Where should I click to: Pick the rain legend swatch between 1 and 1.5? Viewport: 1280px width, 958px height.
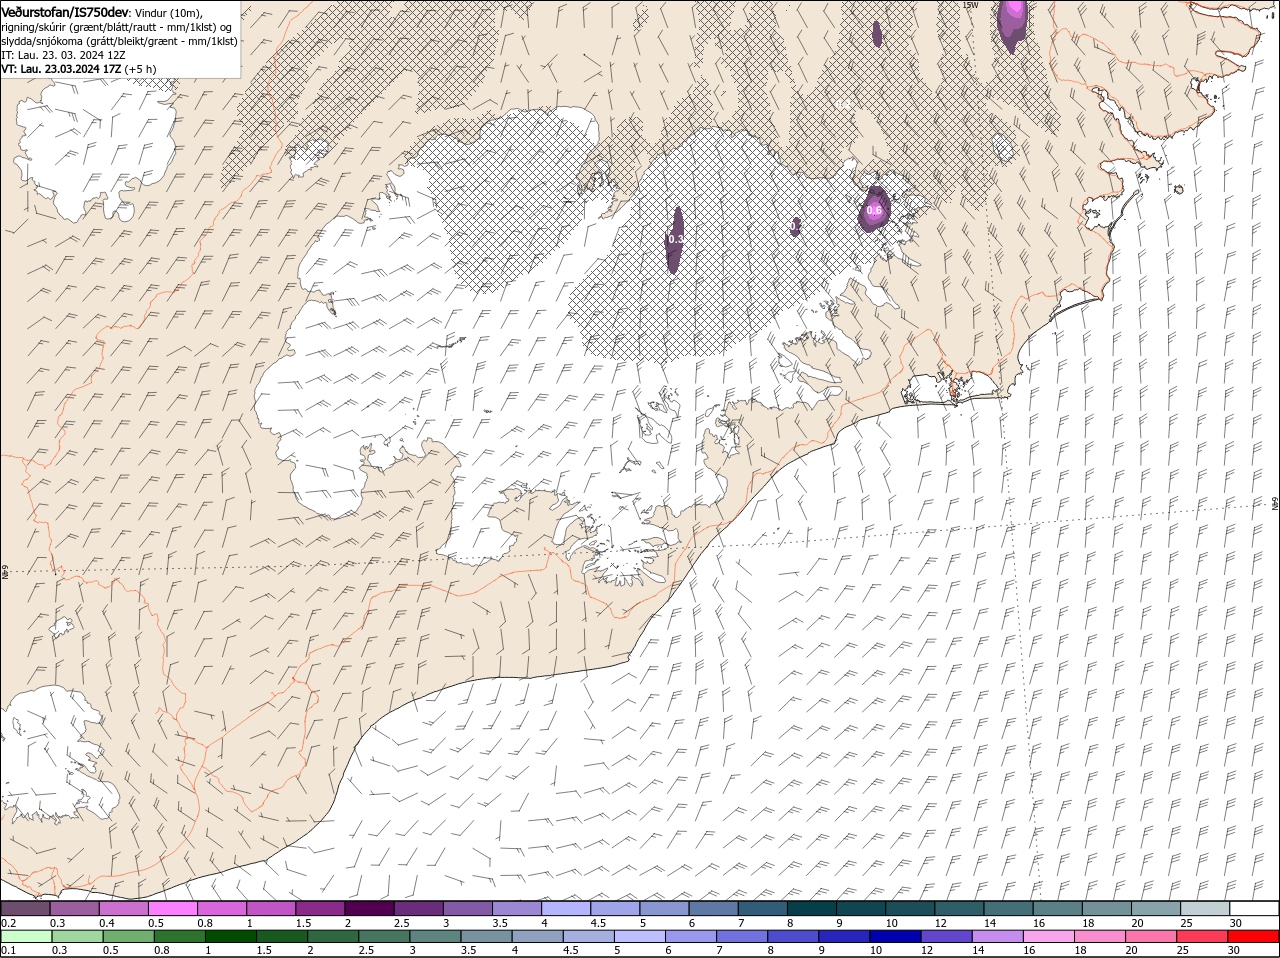(231, 937)
